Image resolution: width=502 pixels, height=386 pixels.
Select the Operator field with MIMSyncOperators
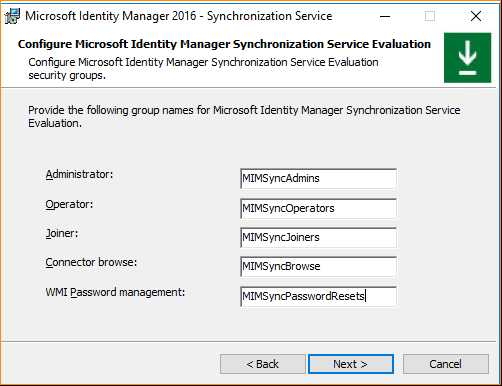tap(318, 208)
